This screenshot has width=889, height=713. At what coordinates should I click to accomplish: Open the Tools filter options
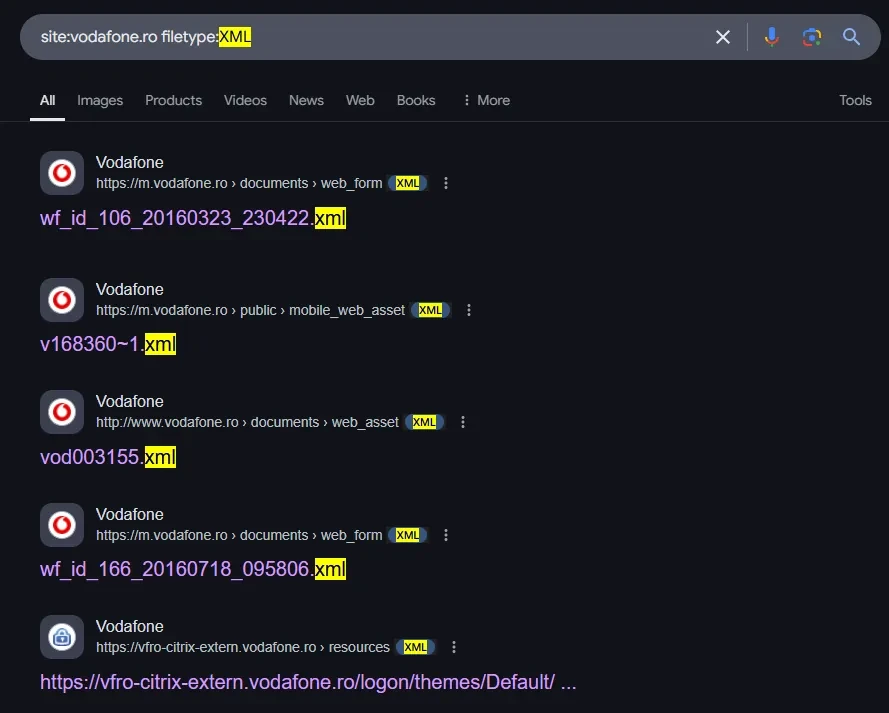pos(855,100)
